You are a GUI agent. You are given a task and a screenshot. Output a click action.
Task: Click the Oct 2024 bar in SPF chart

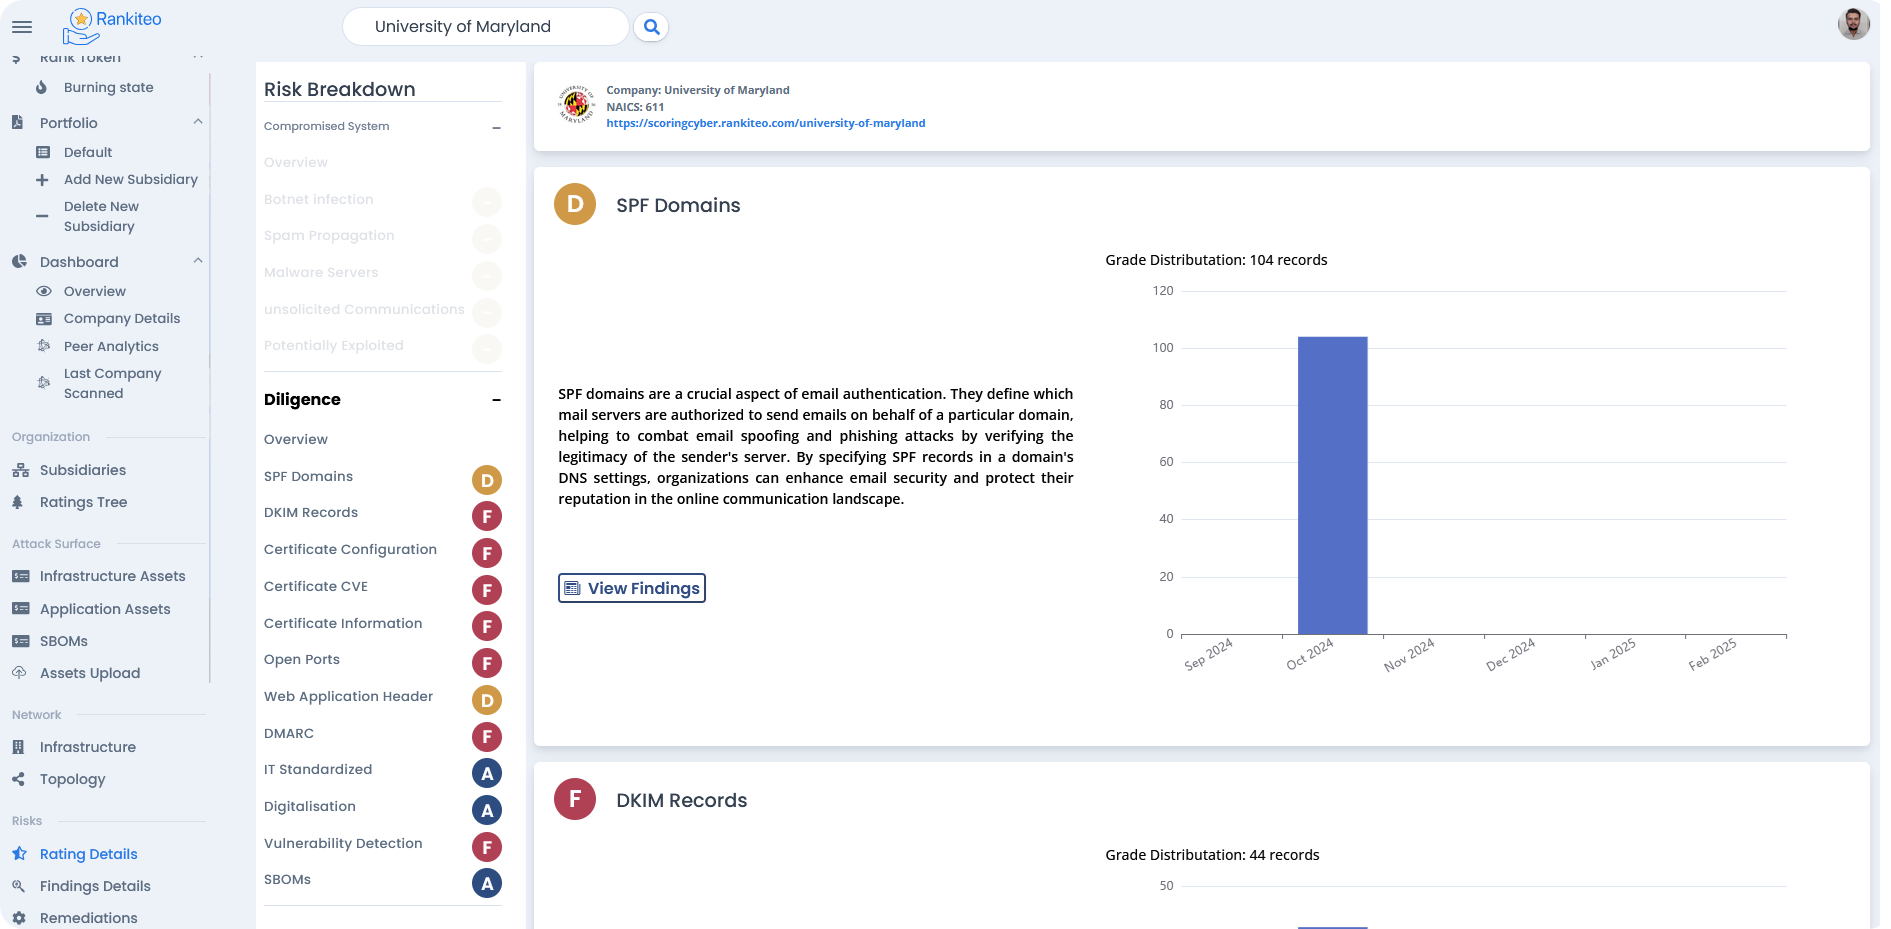[1332, 485]
